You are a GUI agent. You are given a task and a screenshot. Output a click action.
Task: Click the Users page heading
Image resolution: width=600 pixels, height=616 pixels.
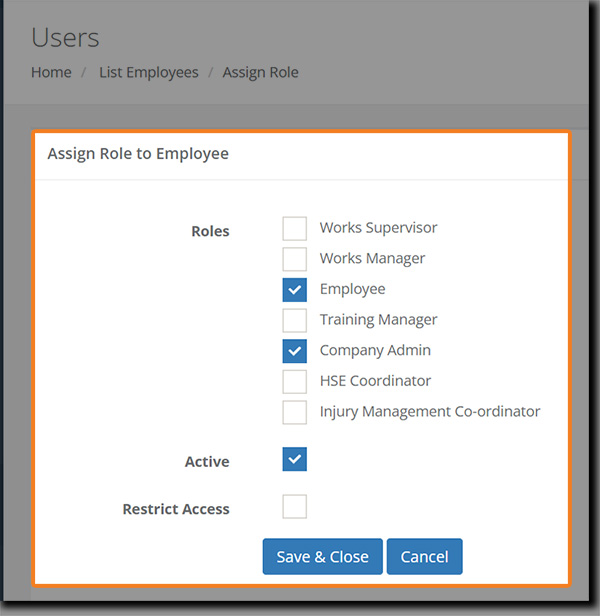coord(65,38)
